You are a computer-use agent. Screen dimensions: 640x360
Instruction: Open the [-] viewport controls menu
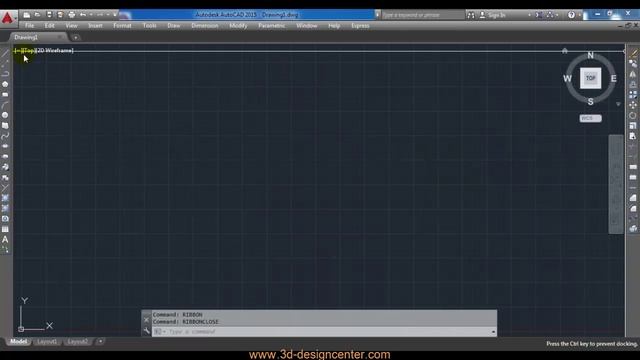click(x=17, y=51)
